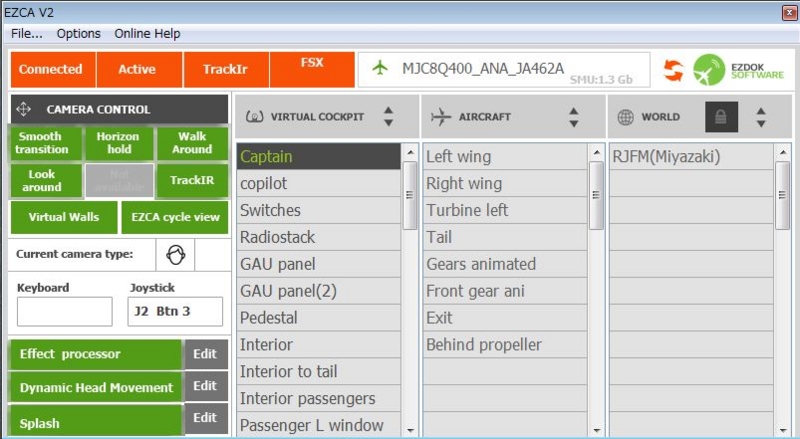Screen dimensions: 800x439
Task: Click the Connected status button
Action: click(x=53, y=69)
